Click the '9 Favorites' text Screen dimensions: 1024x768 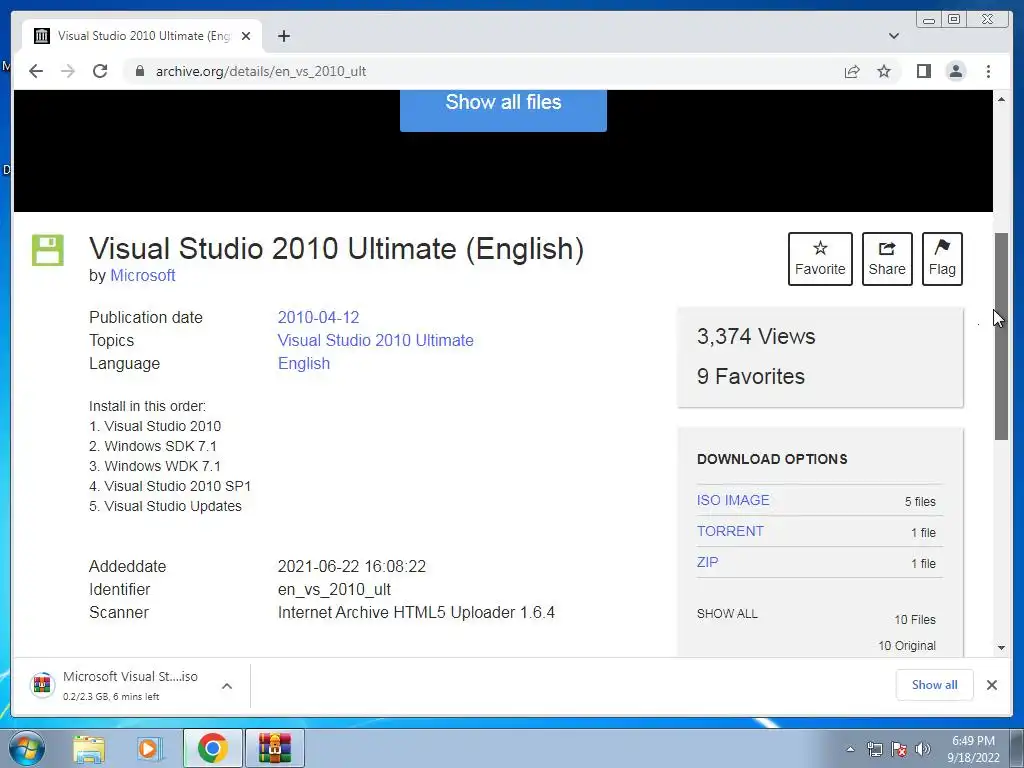(750, 376)
